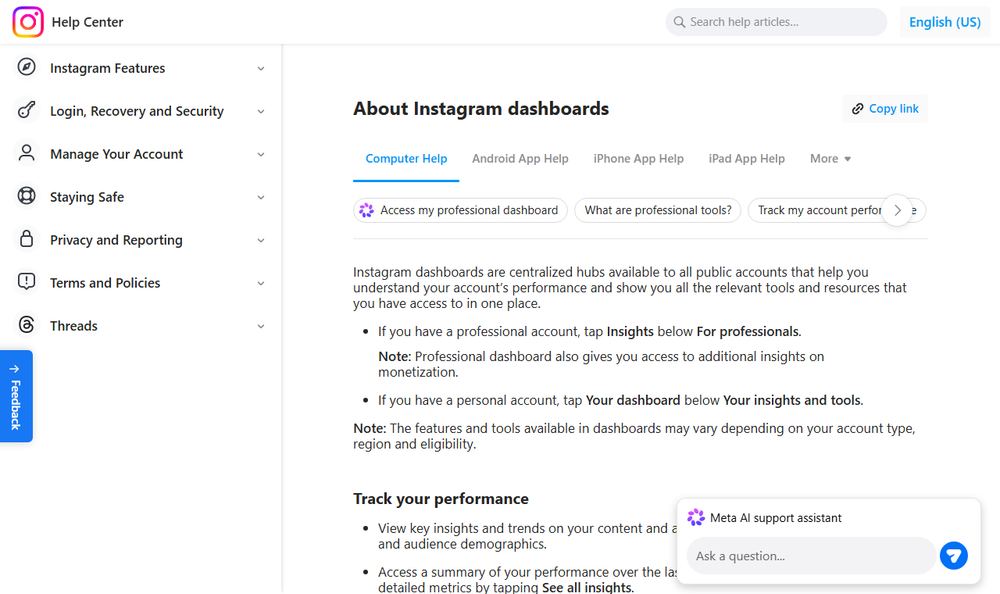Click the person icon beside Manage Your Account

click(x=26, y=152)
